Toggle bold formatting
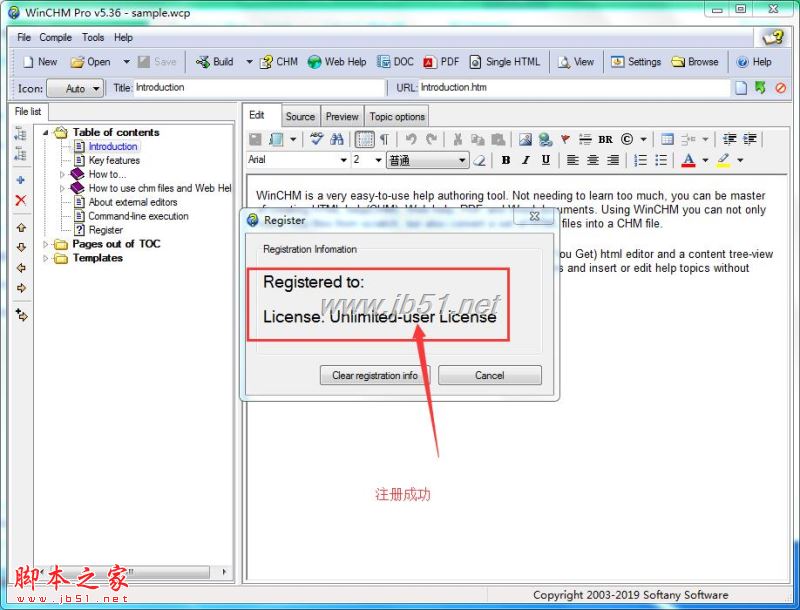The width and height of the screenshot is (800, 610). (506, 160)
